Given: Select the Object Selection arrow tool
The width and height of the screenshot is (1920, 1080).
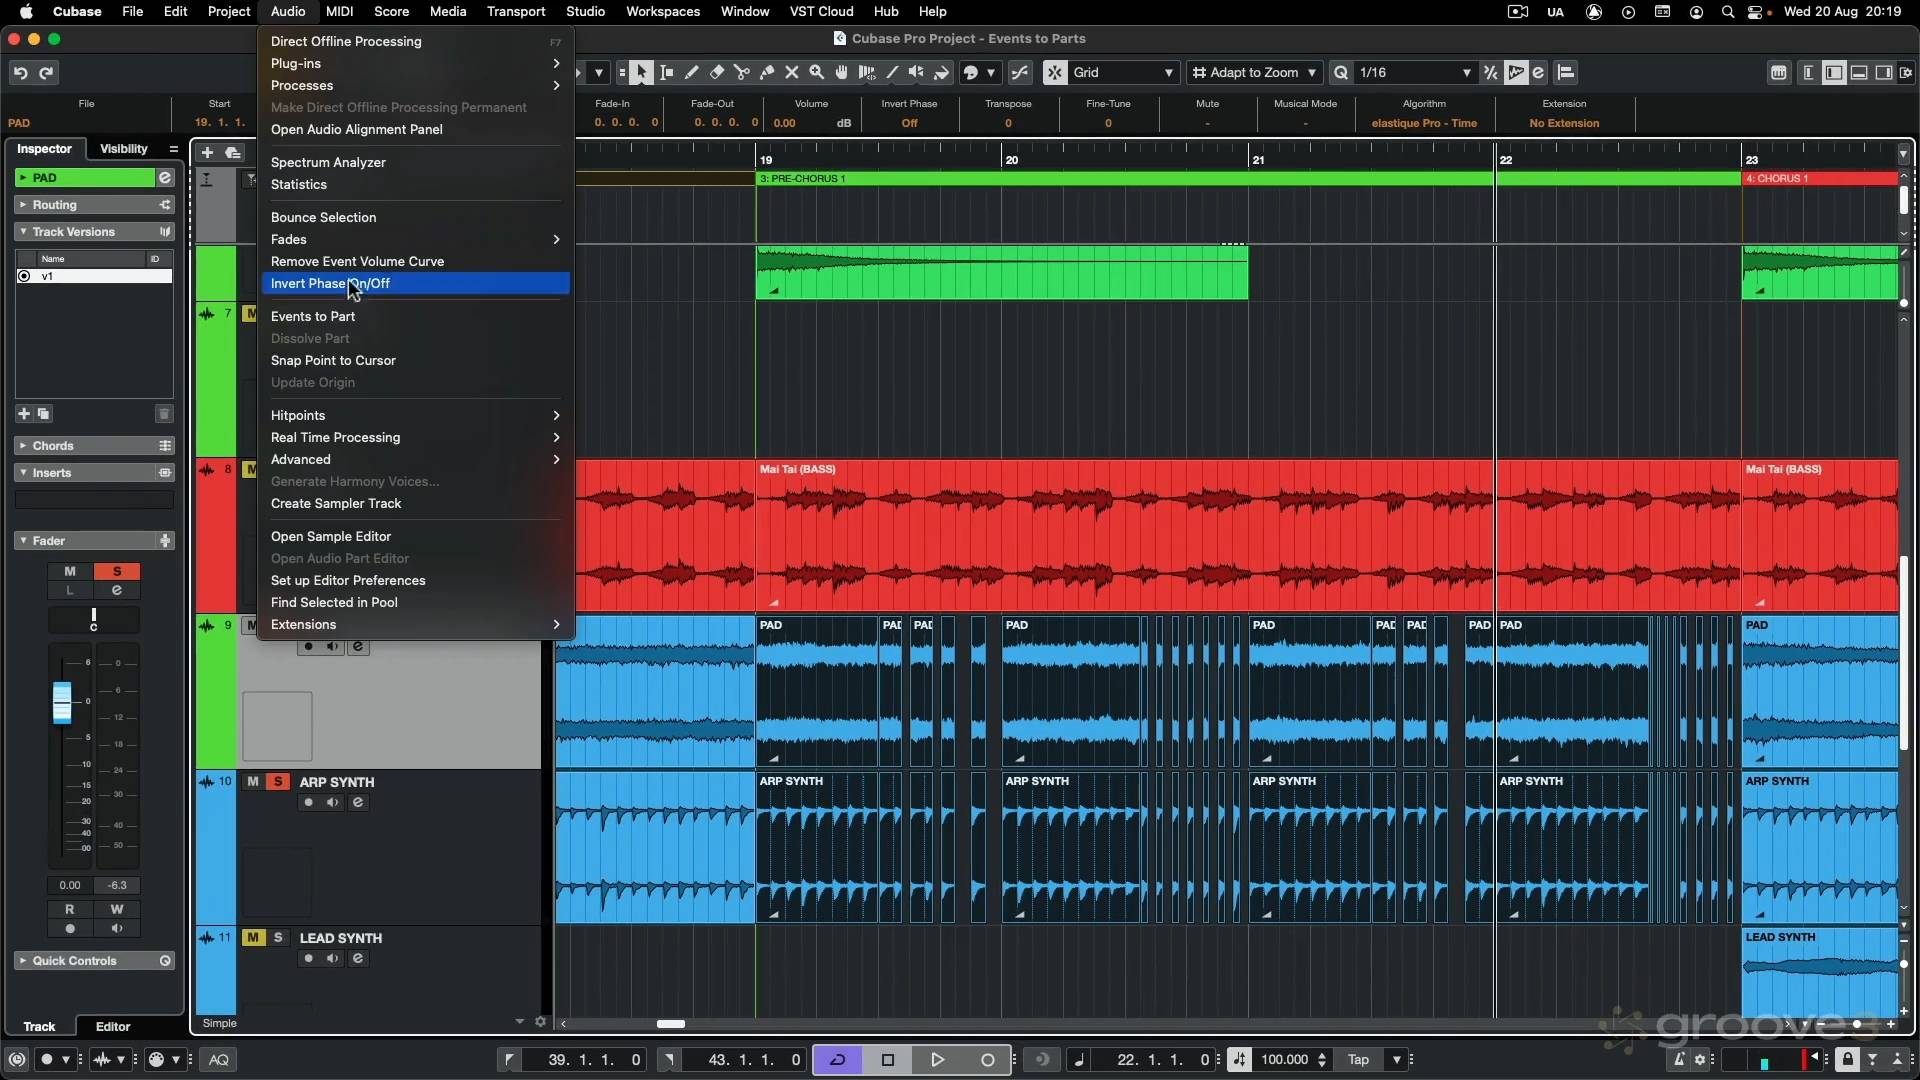Looking at the screenshot, I should click(x=641, y=72).
